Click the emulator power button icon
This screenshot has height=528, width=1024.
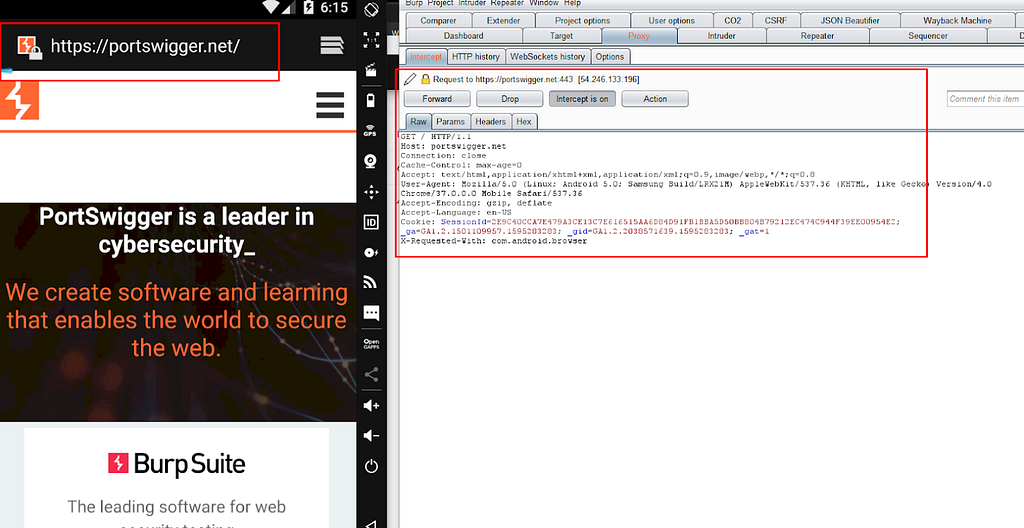tap(371, 466)
